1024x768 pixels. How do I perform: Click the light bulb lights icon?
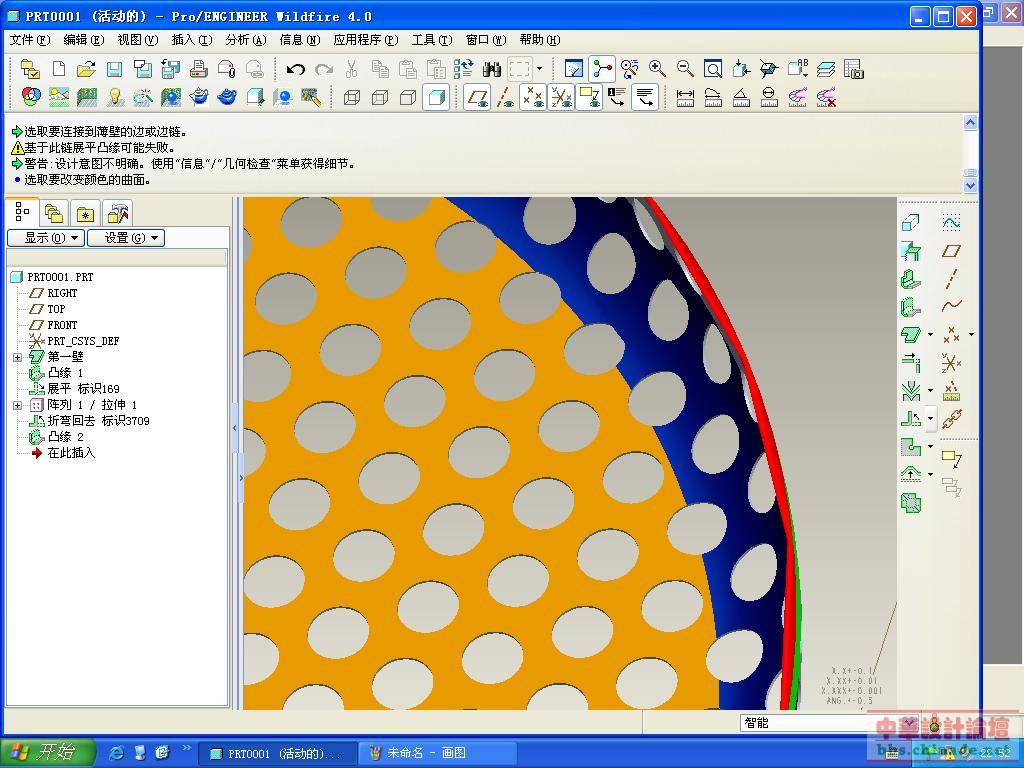point(115,97)
